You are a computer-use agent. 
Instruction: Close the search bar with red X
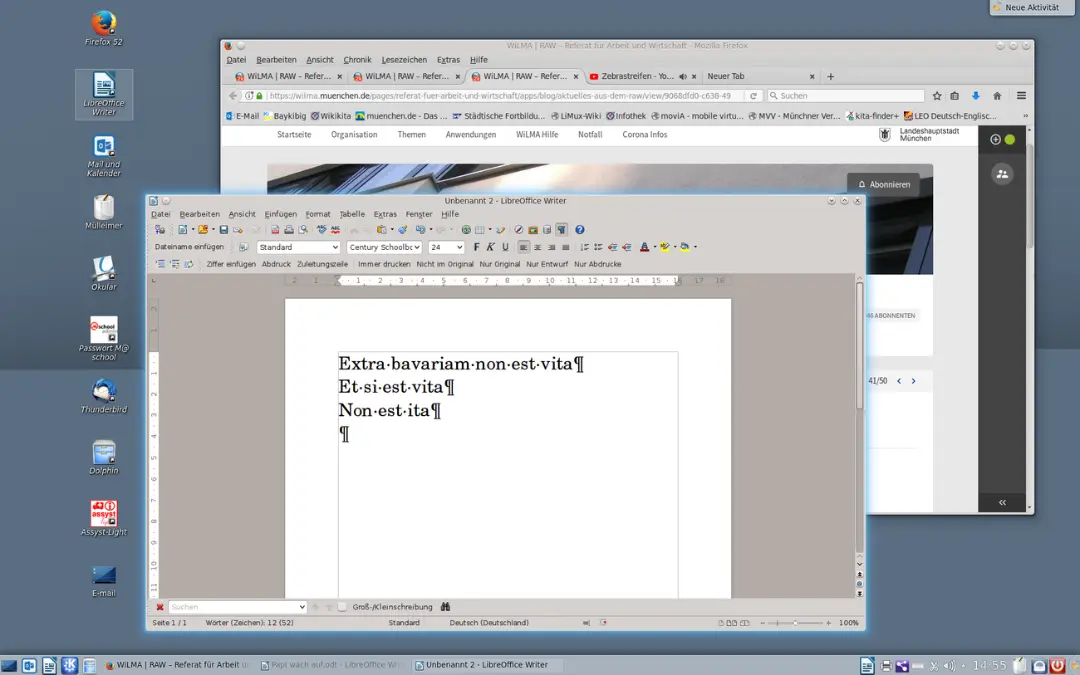click(160, 607)
